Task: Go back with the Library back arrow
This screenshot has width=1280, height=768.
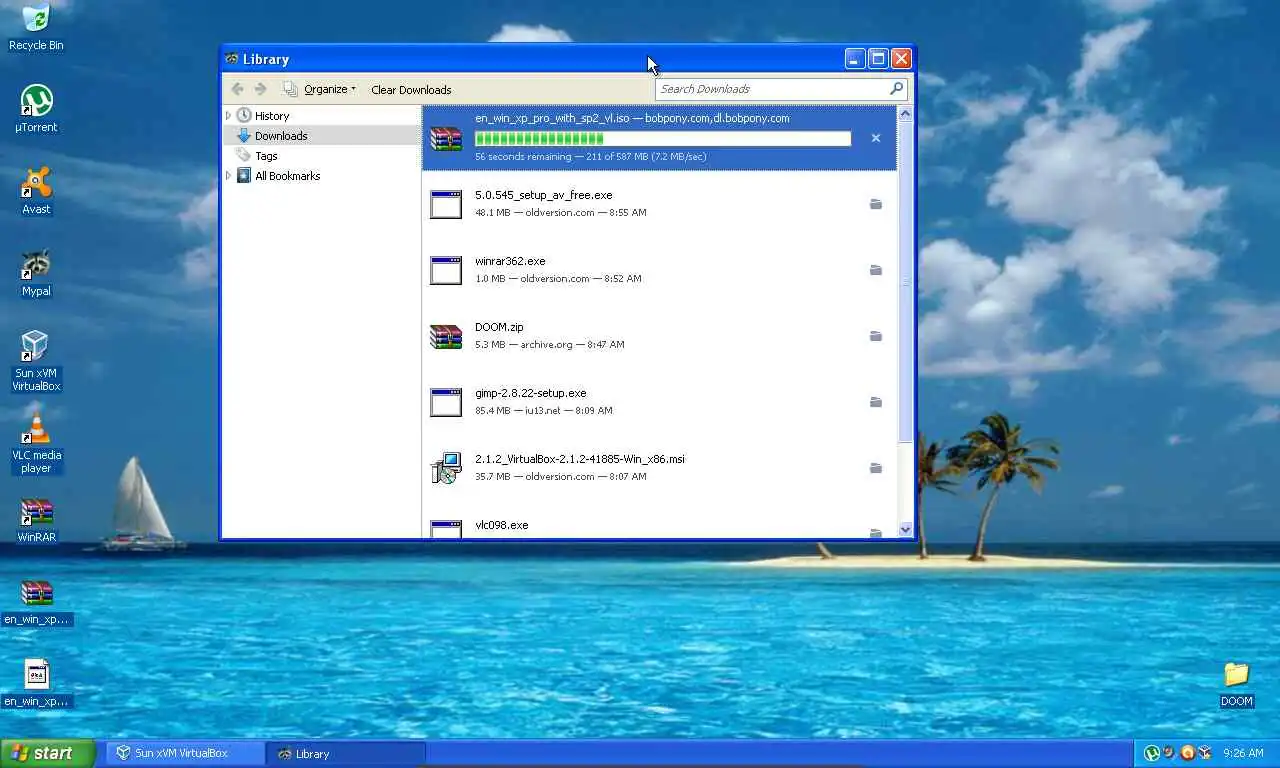Action: pyautogui.click(x=238, y=89)
